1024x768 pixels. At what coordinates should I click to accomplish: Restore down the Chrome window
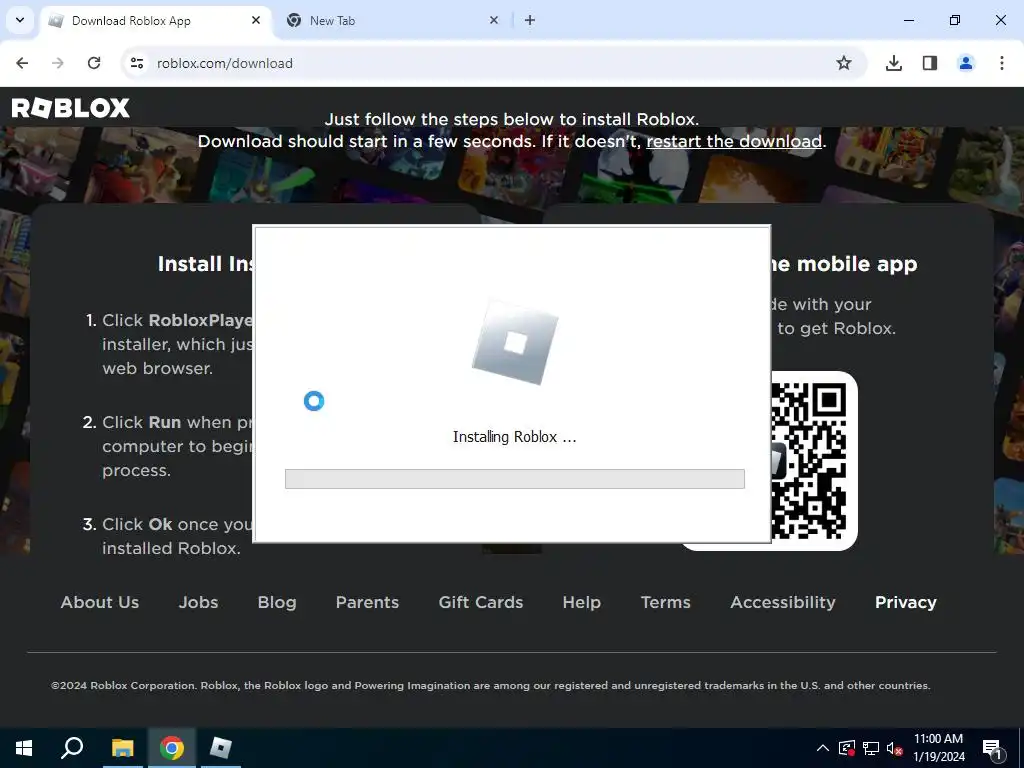[955, 20]
